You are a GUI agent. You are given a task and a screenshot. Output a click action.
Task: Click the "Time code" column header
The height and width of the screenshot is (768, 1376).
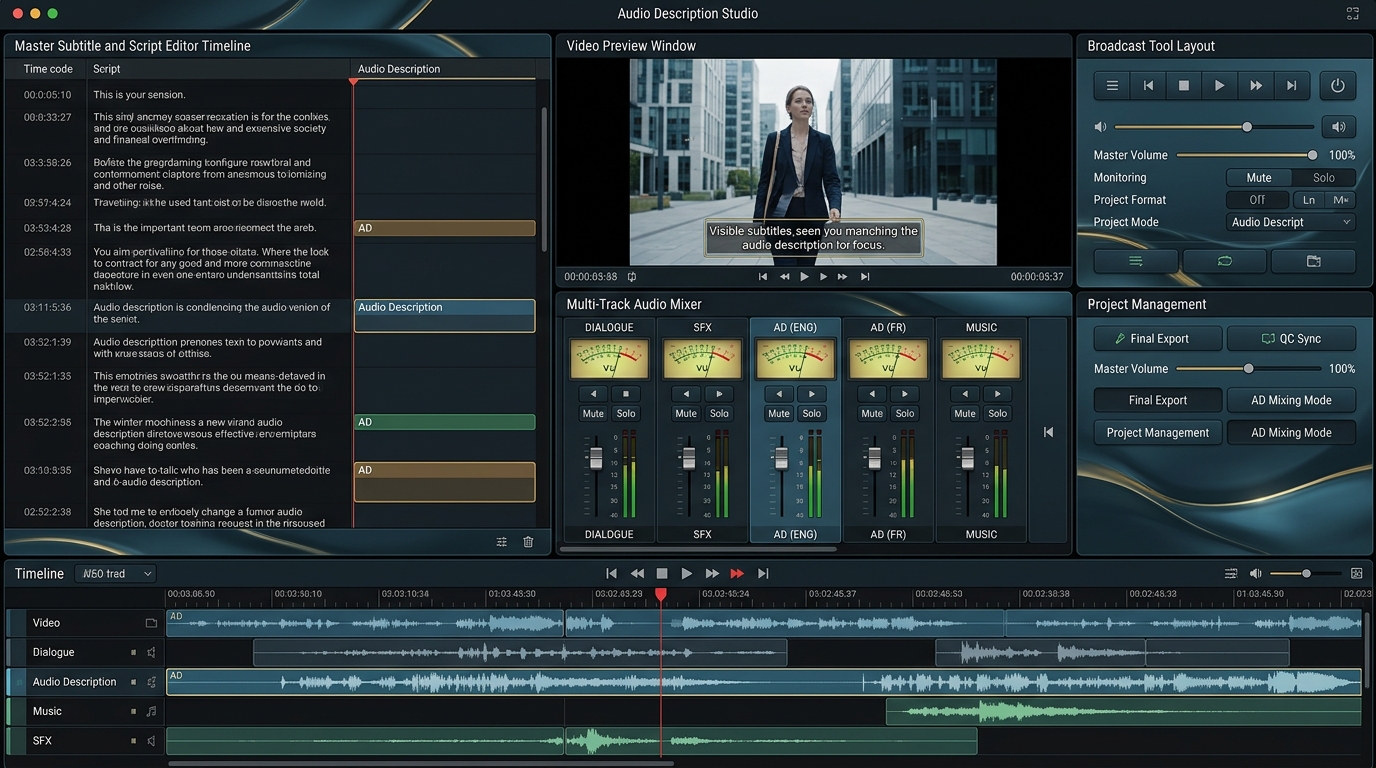pyautogui.click(x=48, y=69)
